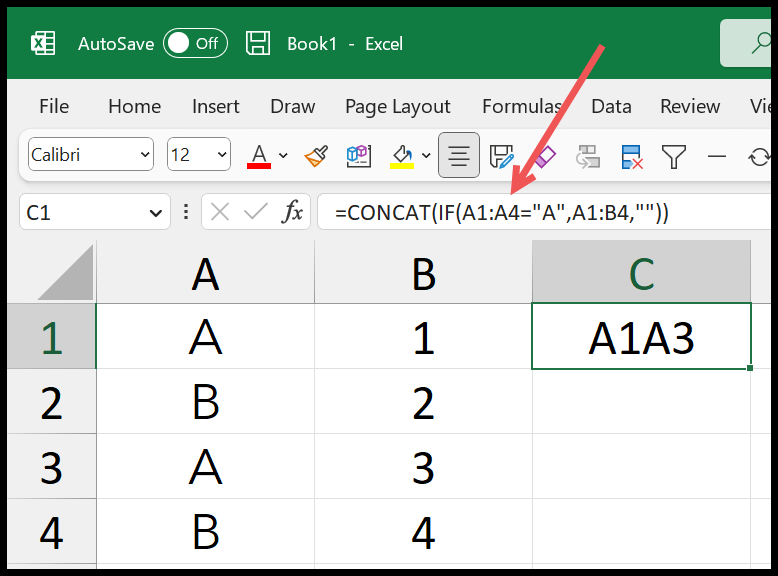Open the Home tab

[134, 106]
